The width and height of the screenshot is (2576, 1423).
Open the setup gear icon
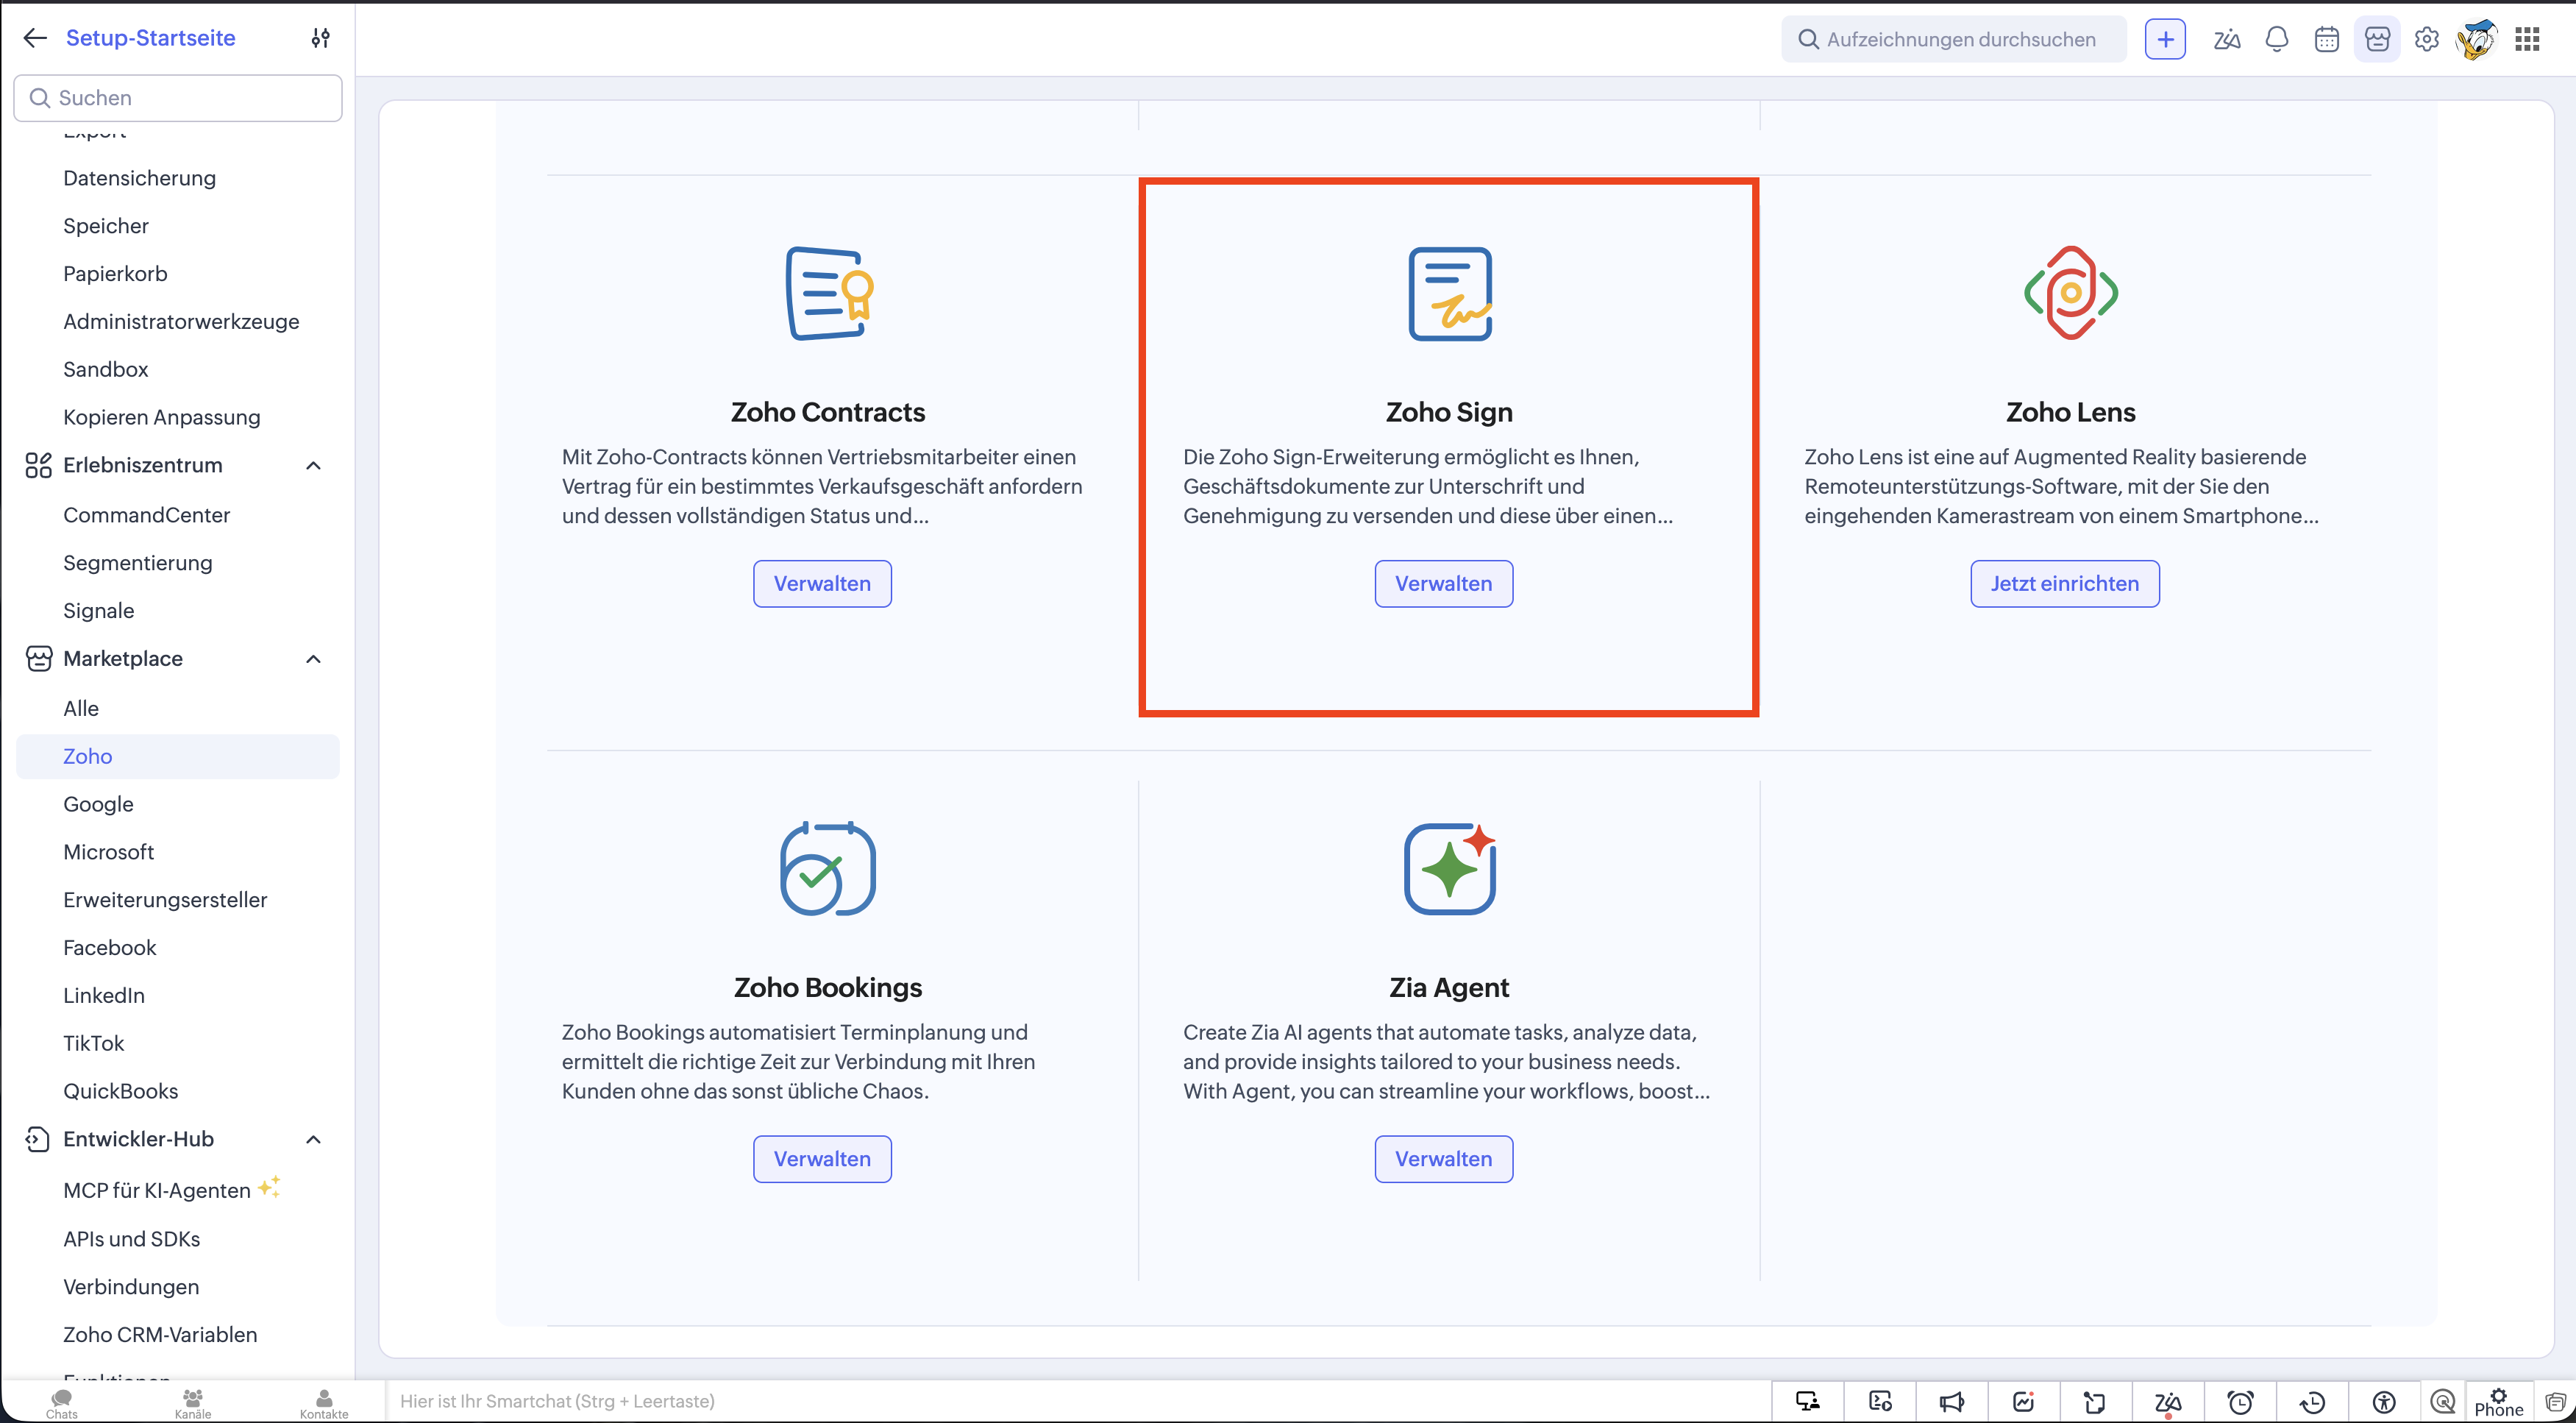2427,39
